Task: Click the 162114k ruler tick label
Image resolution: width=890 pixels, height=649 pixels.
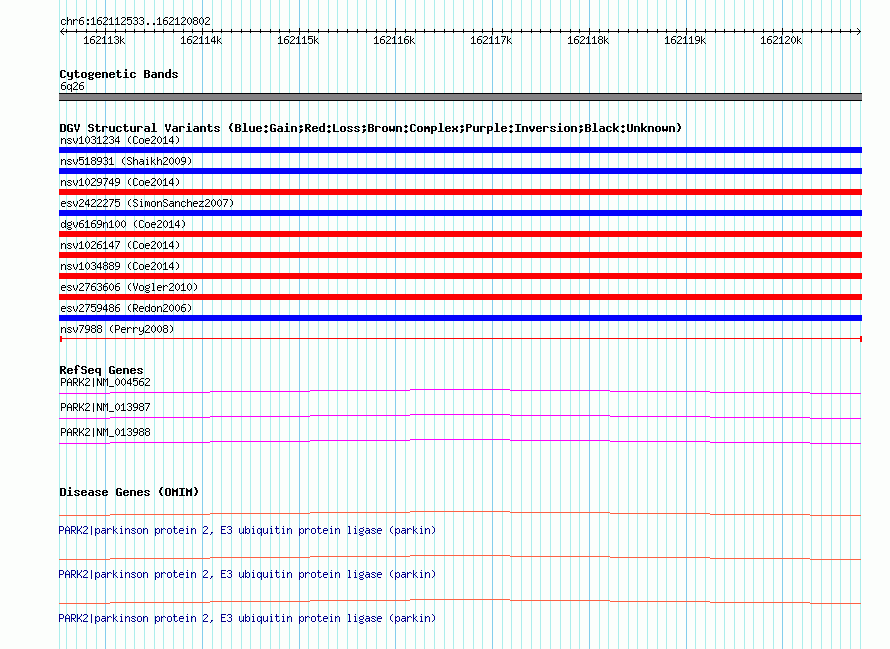Action: coord(201,40)
